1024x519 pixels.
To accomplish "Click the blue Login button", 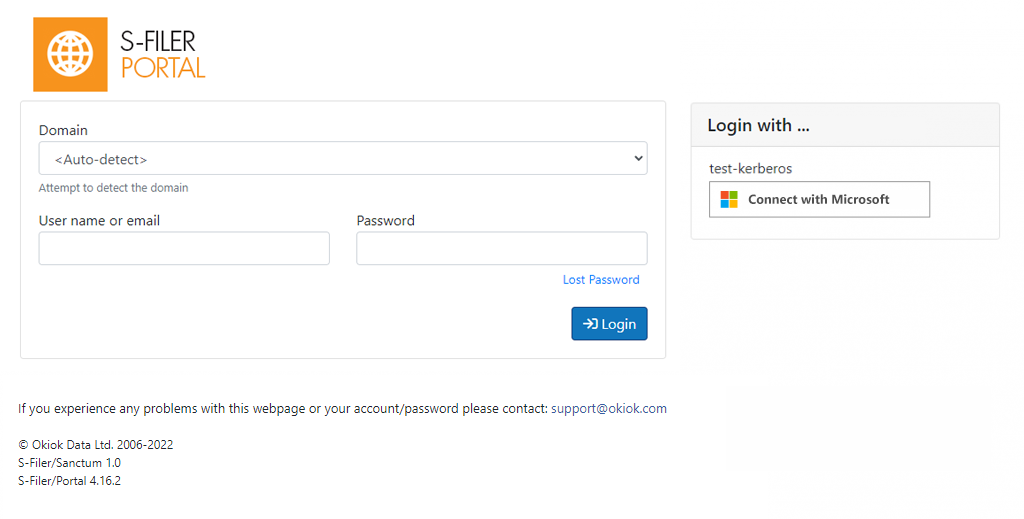I will (609, 324).
